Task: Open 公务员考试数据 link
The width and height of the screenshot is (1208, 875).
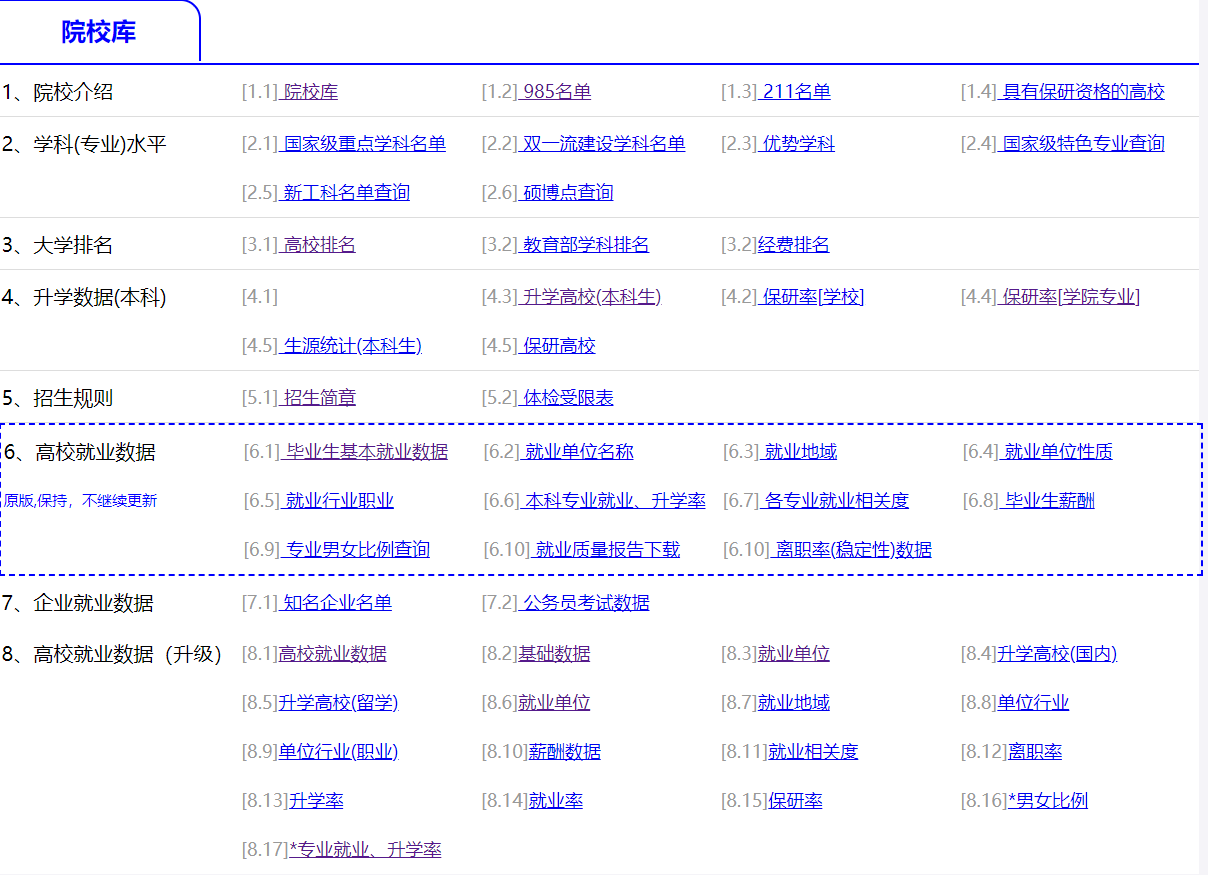Action: click(585, 603)
